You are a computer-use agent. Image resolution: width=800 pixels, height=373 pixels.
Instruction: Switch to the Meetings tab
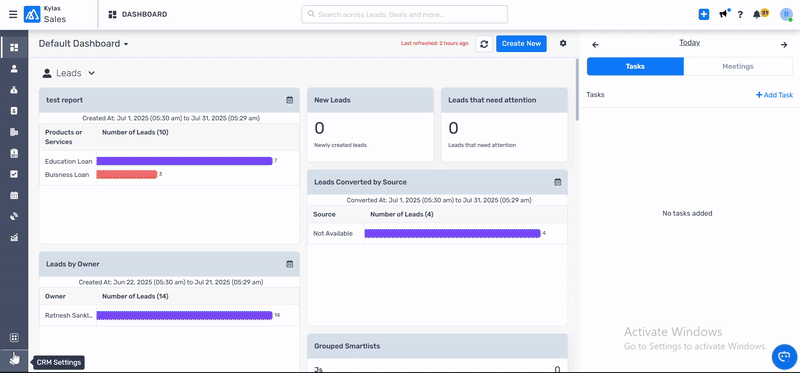click(738, 66)
